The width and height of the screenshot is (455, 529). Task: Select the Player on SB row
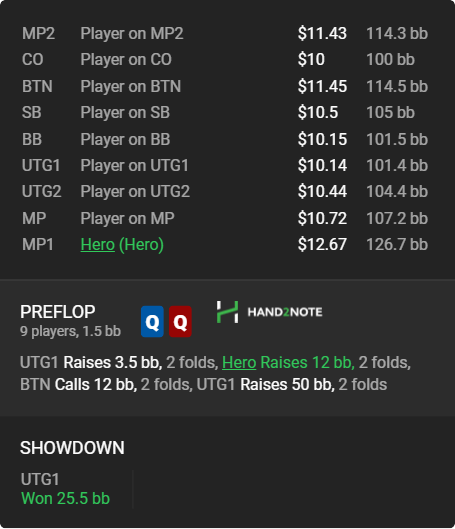coord(225,112)
